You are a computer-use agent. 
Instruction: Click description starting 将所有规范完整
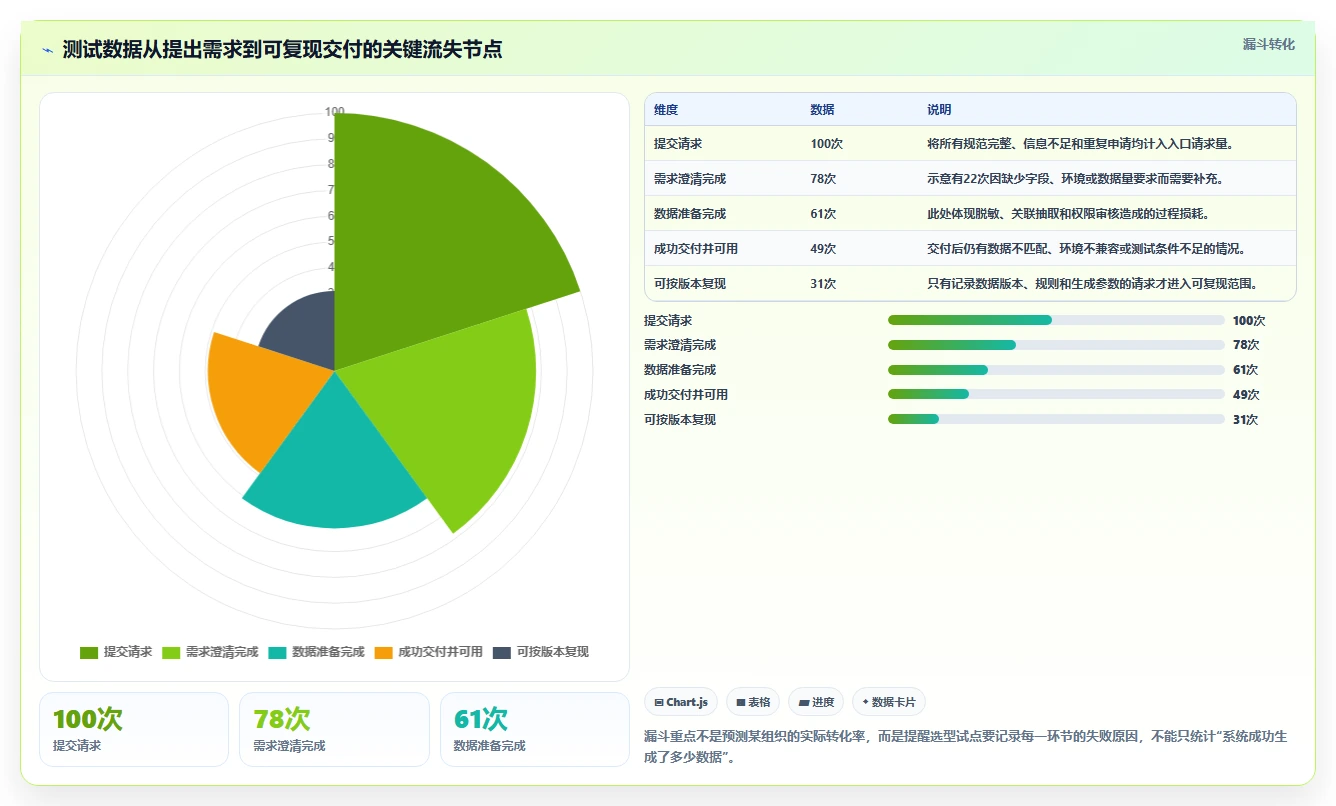1080,144
